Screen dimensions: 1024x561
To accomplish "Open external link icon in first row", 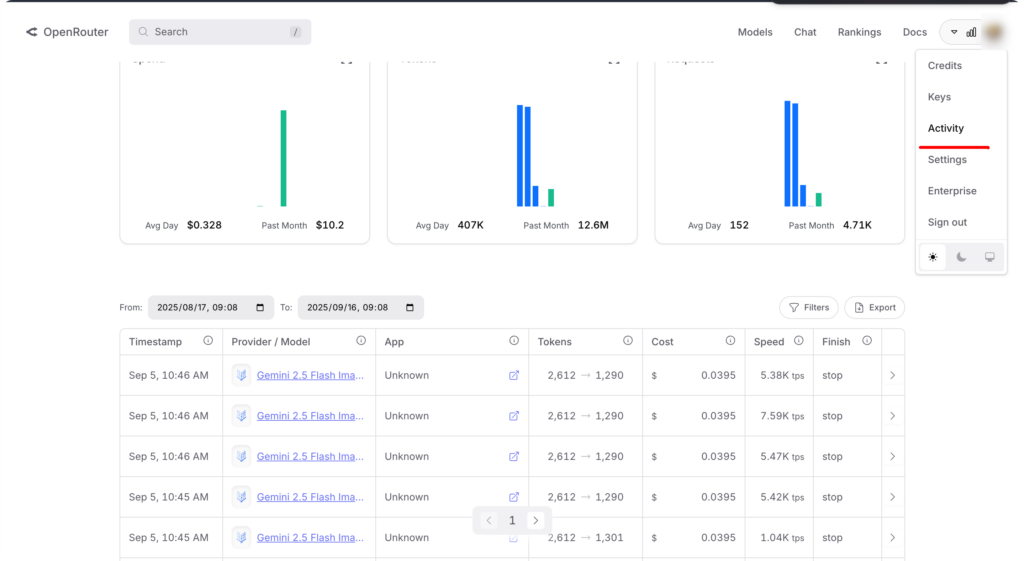I will click(514, 376).
